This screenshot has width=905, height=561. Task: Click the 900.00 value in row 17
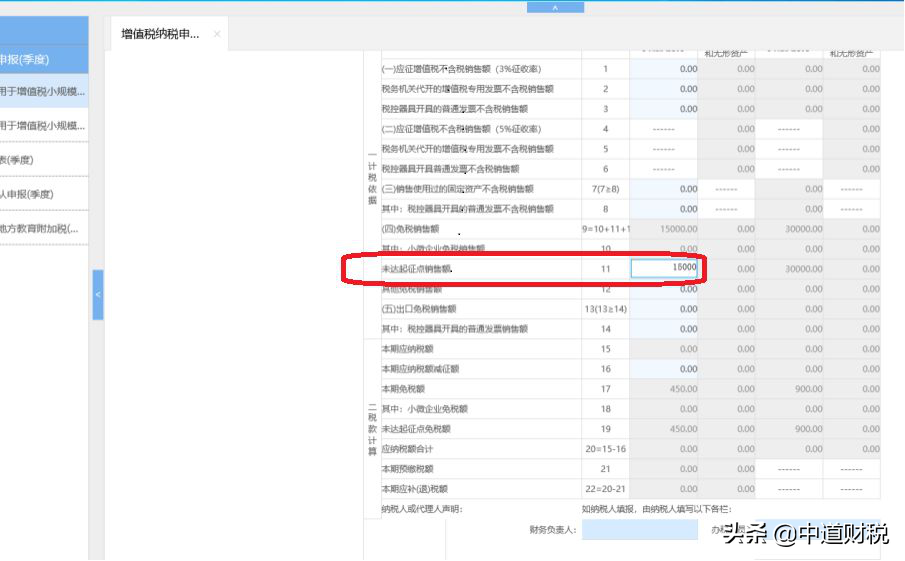[x=809, y=389]
